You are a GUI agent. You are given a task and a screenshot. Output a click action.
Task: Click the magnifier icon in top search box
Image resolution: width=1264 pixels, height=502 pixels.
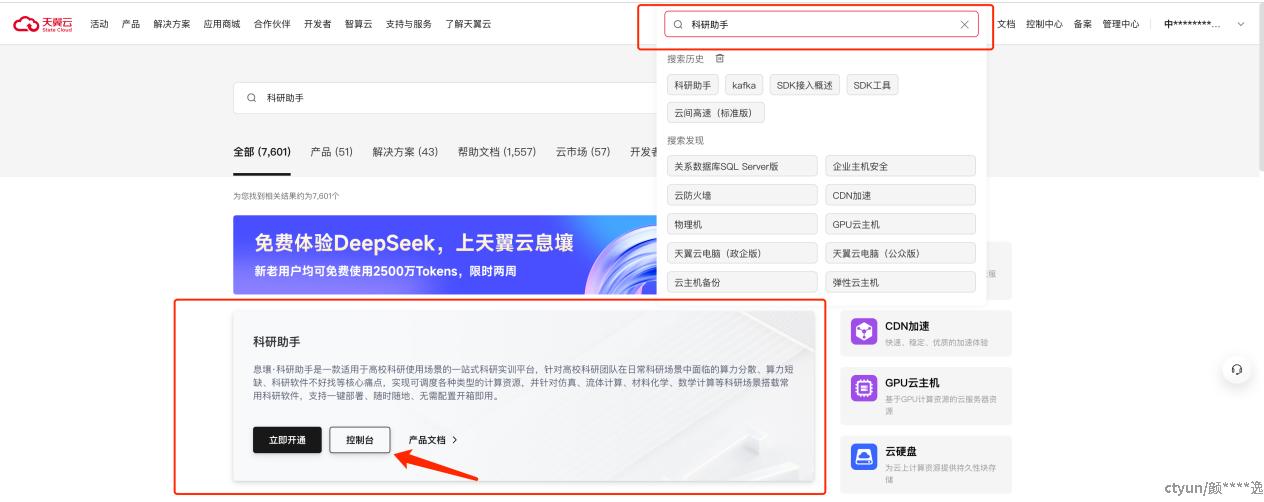tap(678, 25)
